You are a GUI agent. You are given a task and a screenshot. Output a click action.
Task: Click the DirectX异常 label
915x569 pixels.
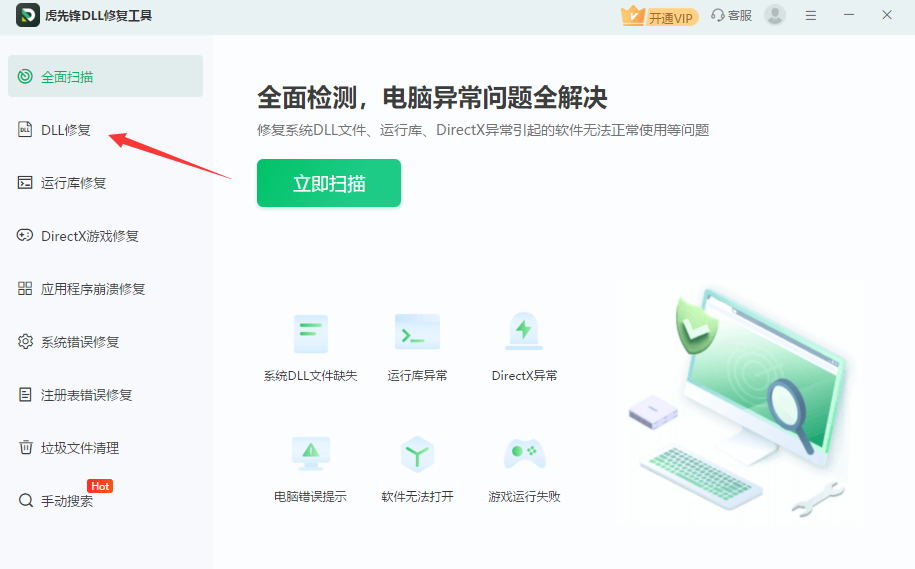(524, 376)
